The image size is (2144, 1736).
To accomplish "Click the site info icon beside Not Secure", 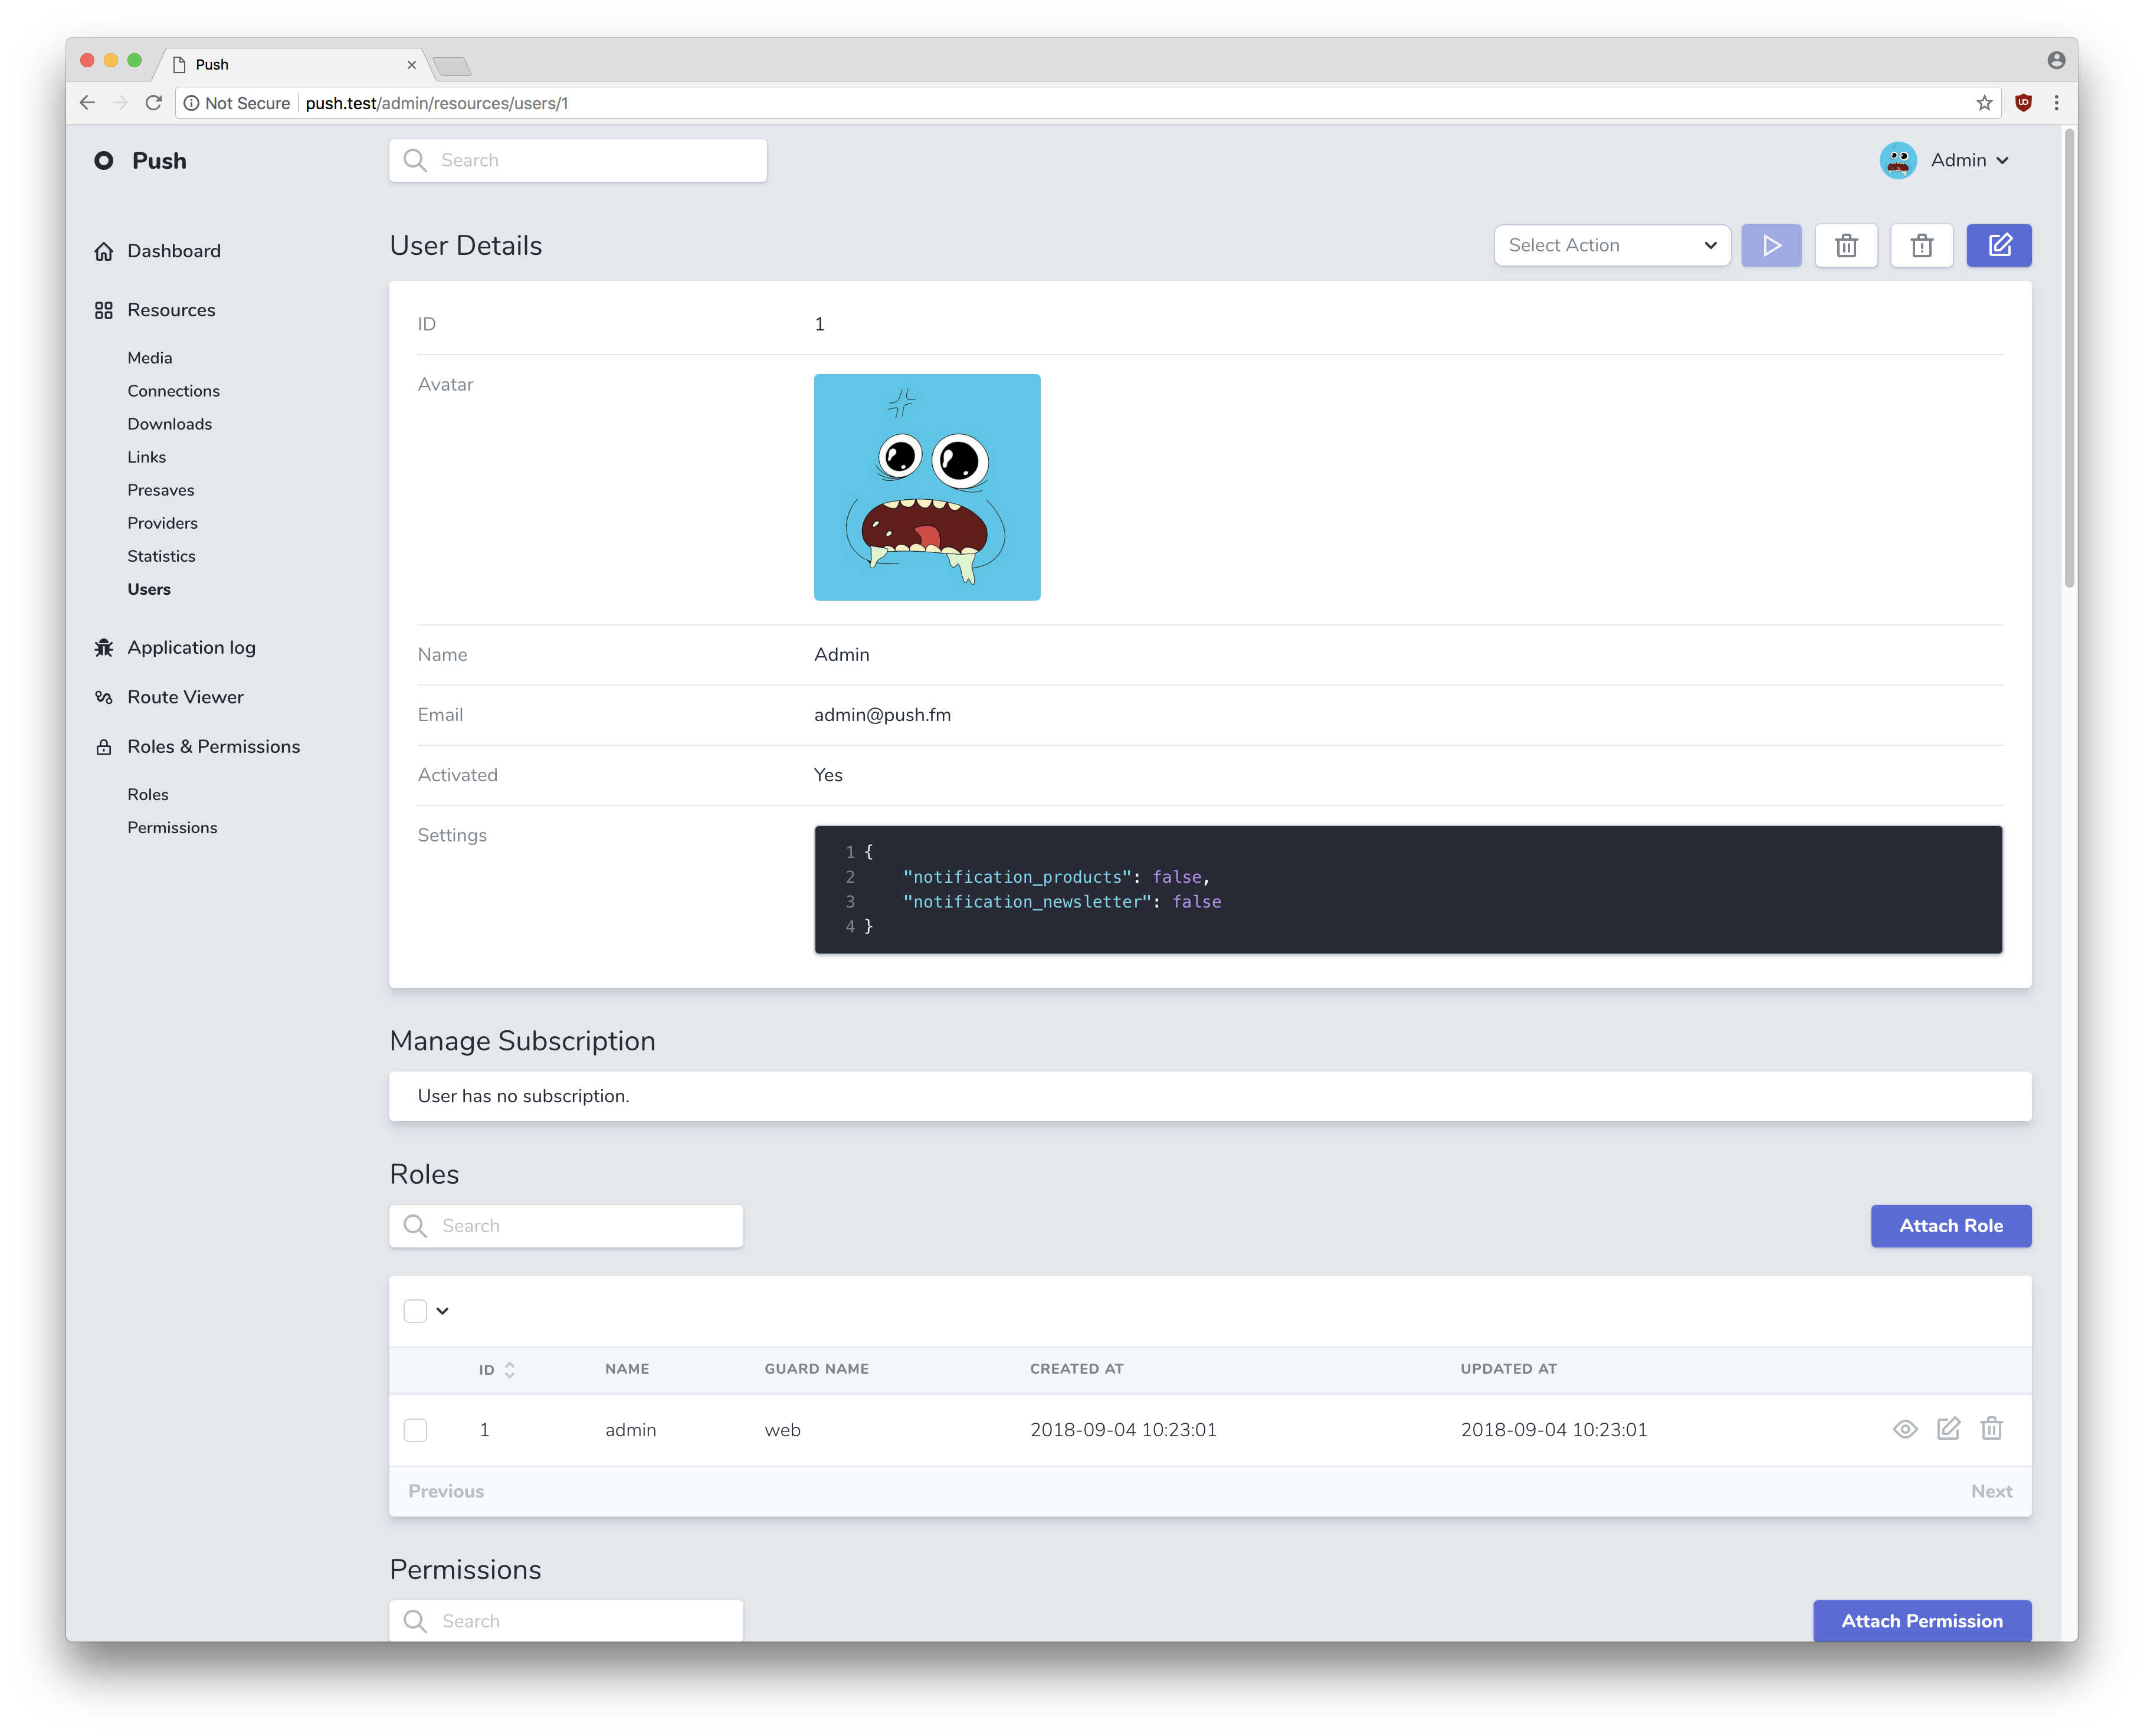I will click(191, 103).
